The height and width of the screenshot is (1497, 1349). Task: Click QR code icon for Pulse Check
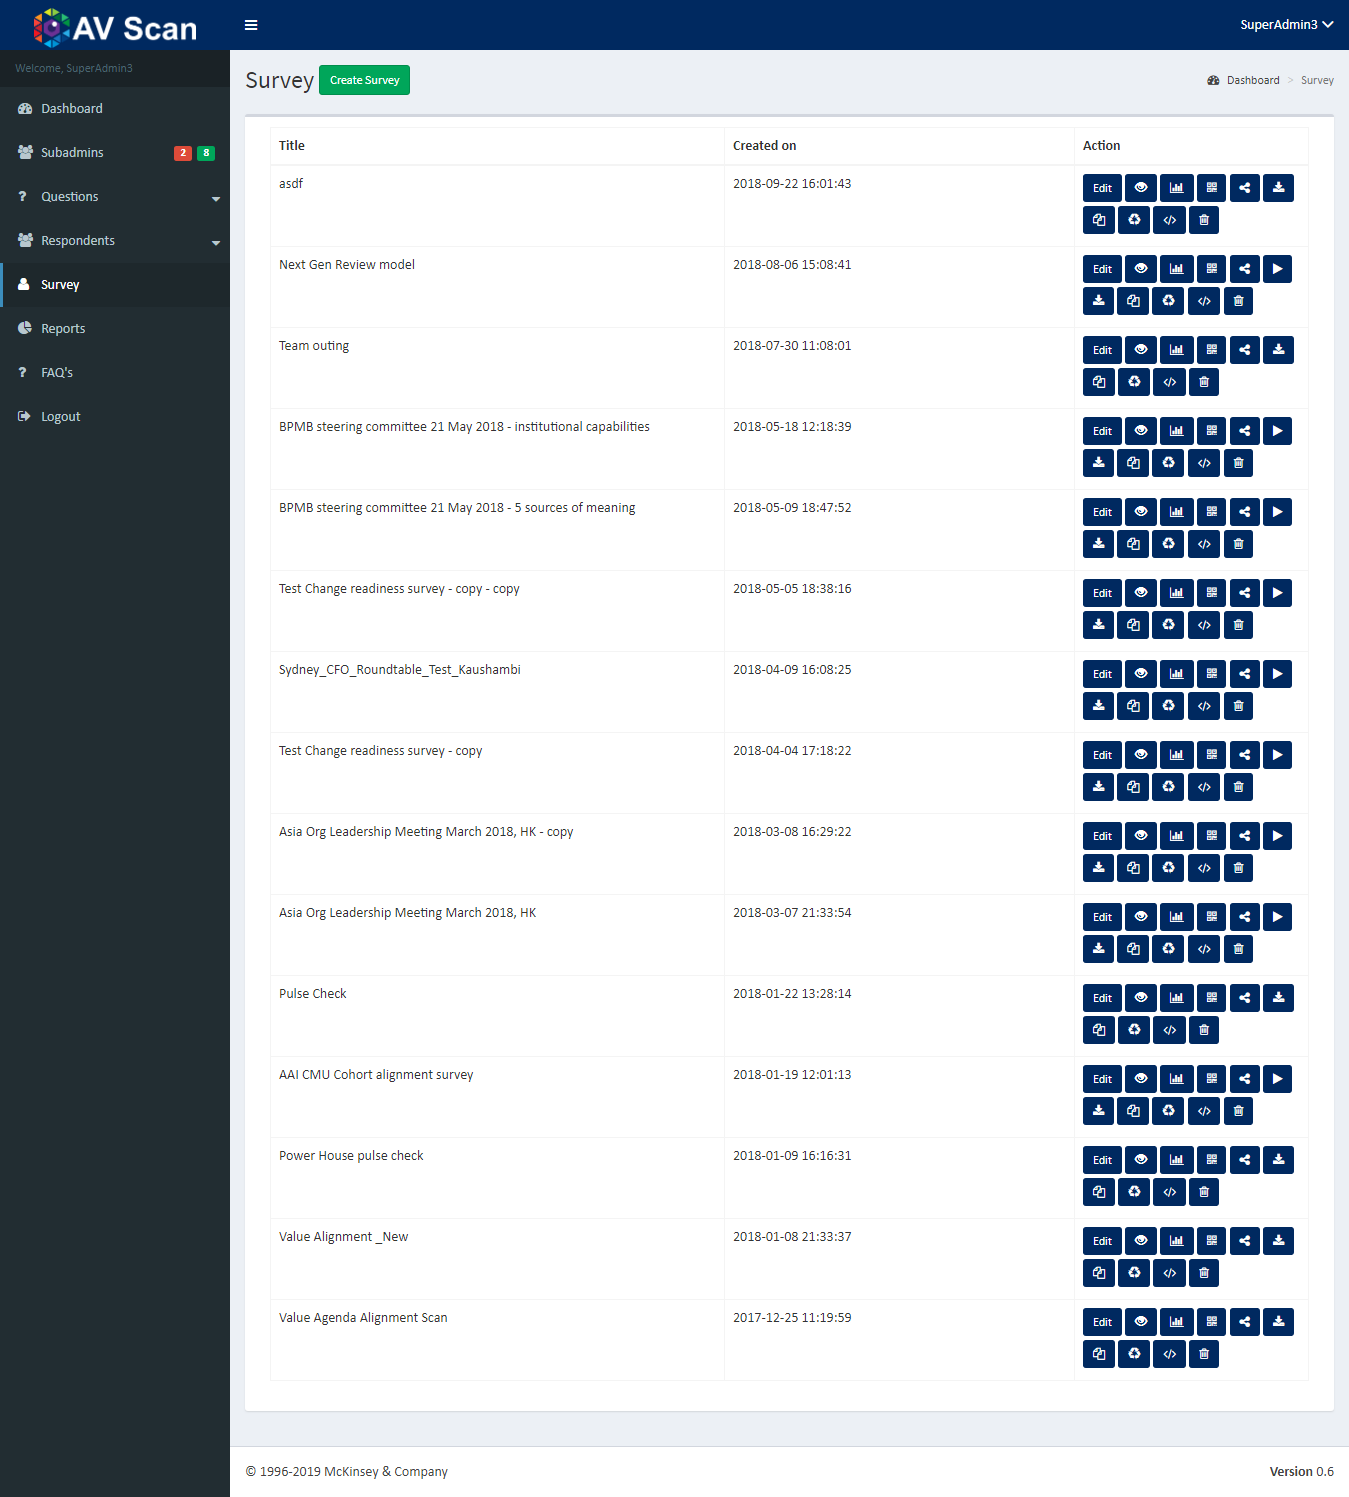pyautogui.click(x=1211, y=998)
